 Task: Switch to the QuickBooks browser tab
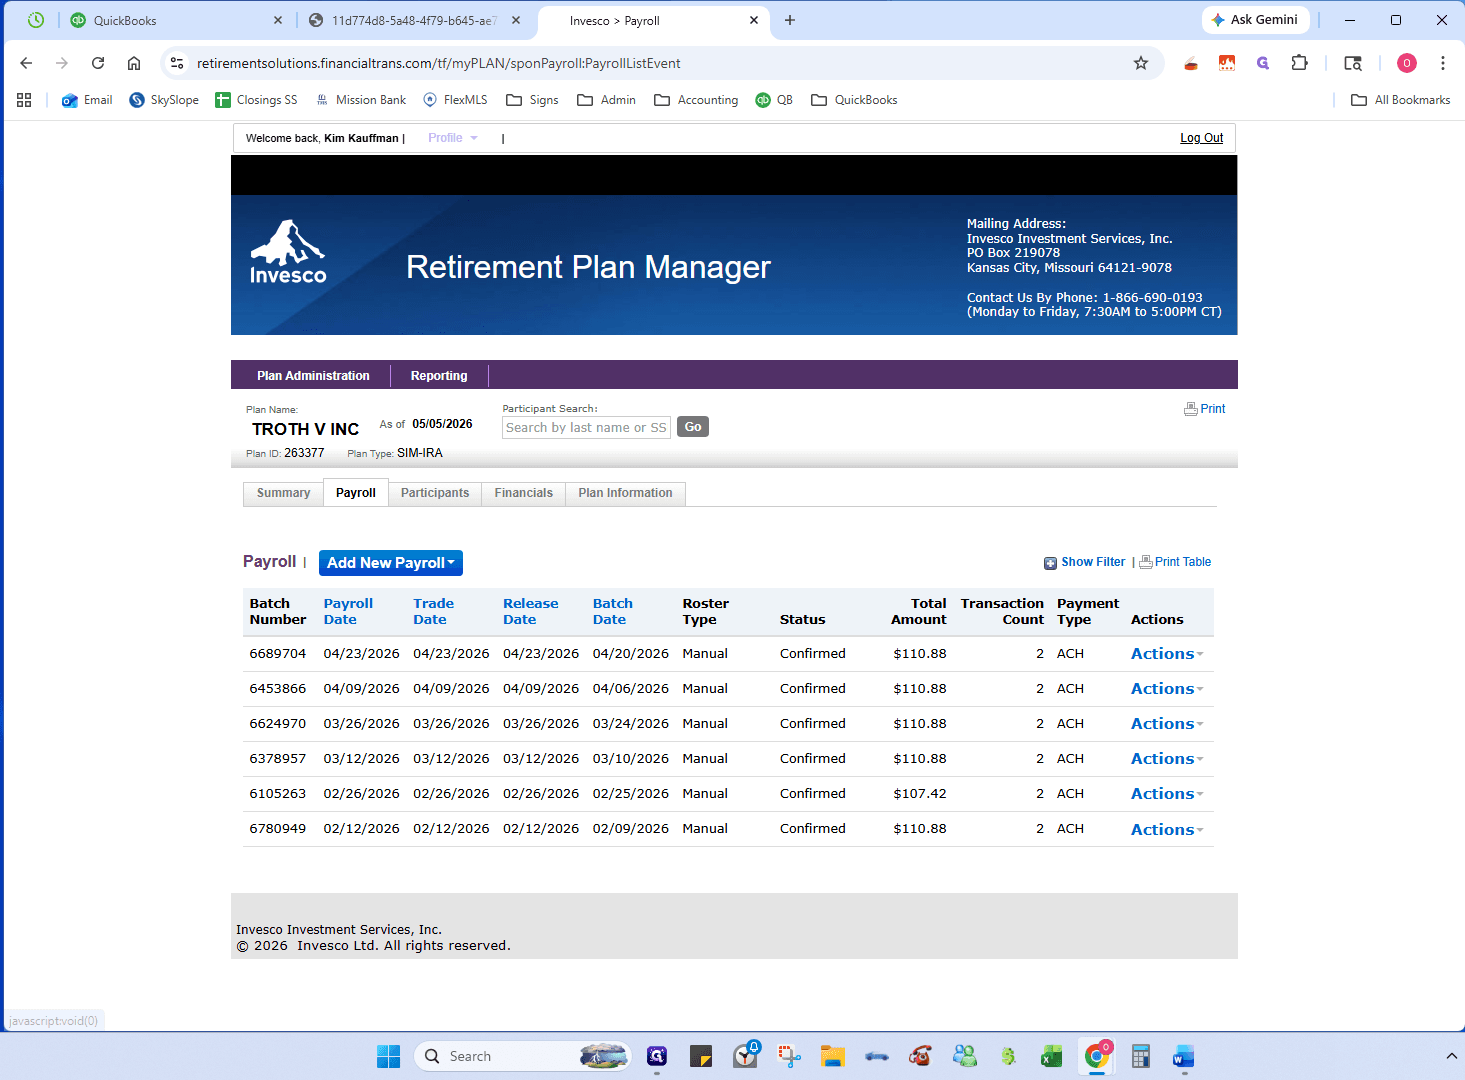tap(177, 20)
